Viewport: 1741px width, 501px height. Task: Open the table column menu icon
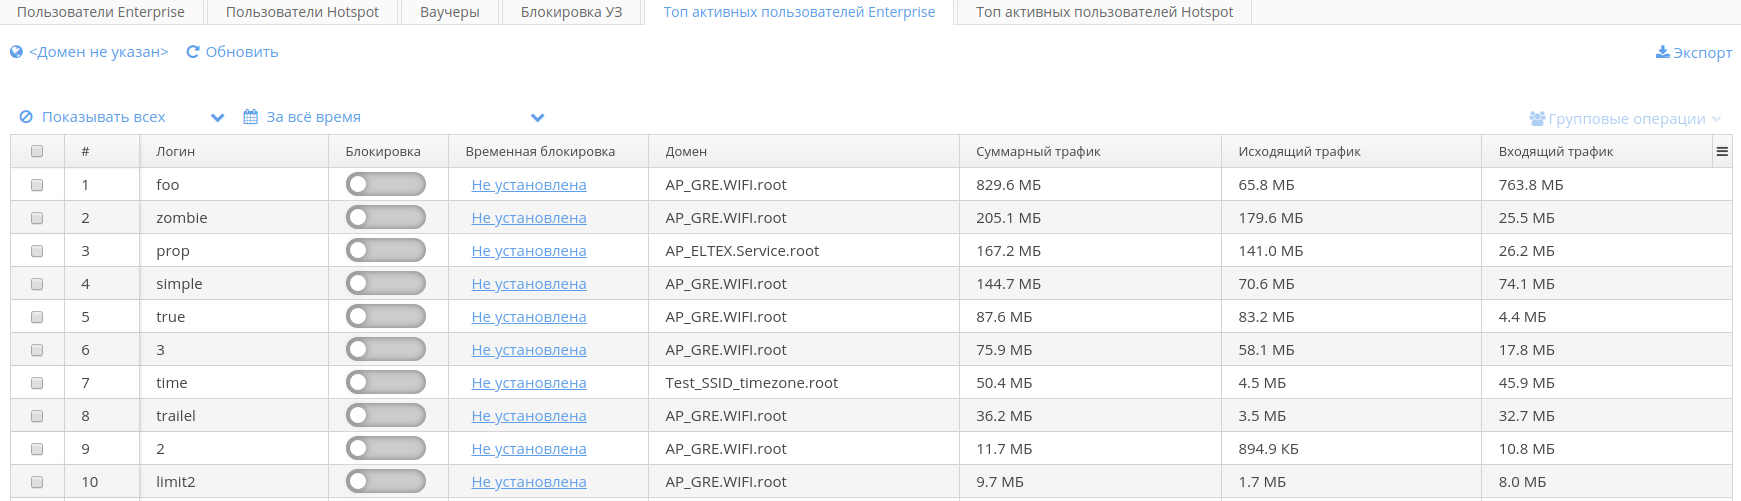(x=1722, y=152)
